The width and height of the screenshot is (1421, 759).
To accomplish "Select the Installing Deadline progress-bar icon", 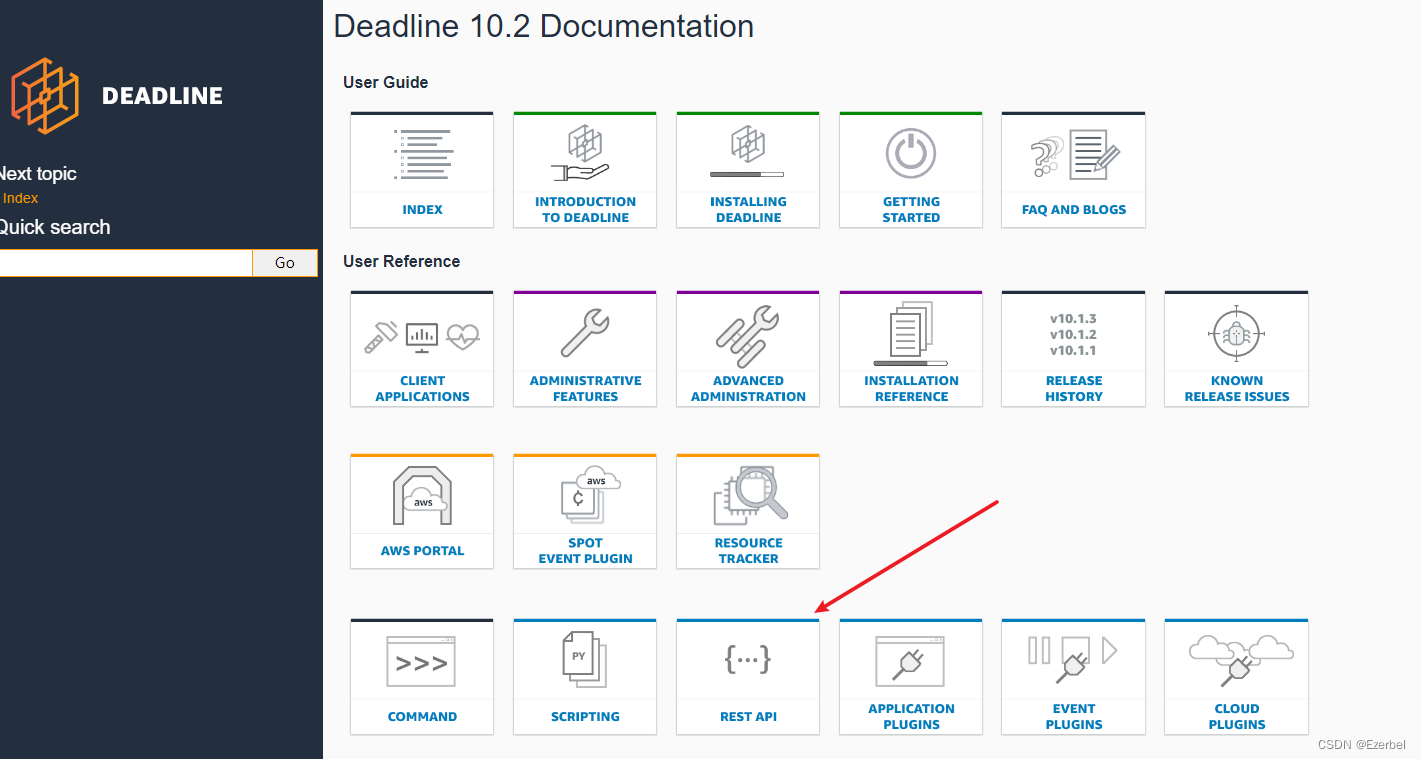I will pos(748,152).
